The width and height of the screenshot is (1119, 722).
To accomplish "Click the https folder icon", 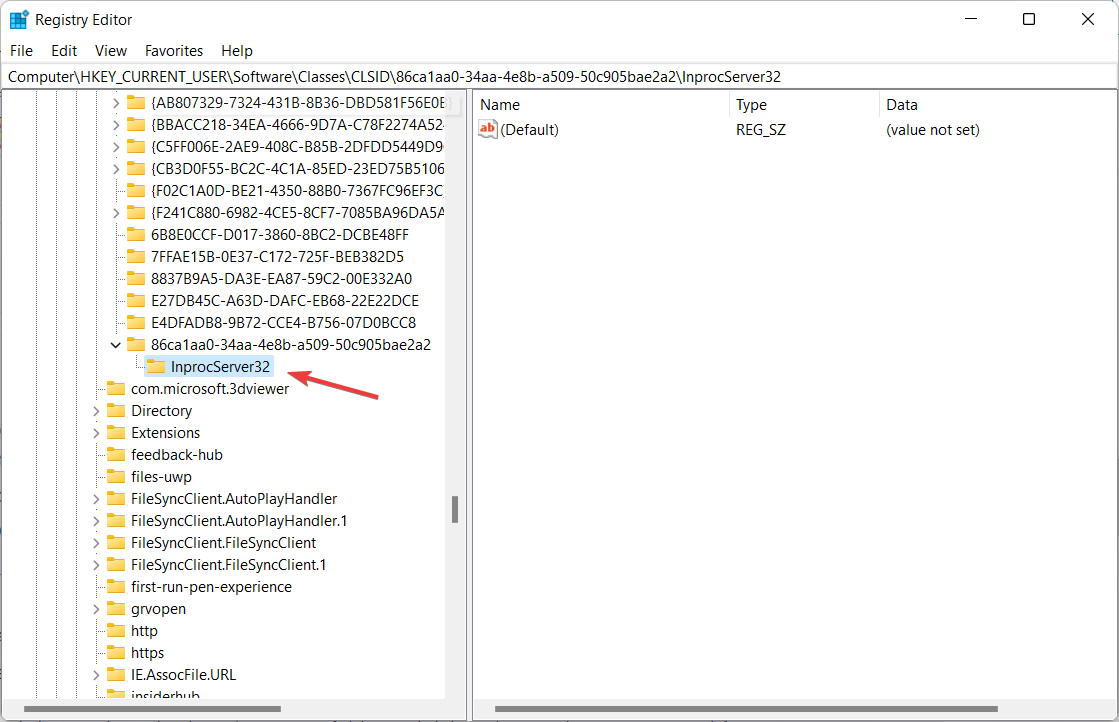I will (x=116, y=653).
